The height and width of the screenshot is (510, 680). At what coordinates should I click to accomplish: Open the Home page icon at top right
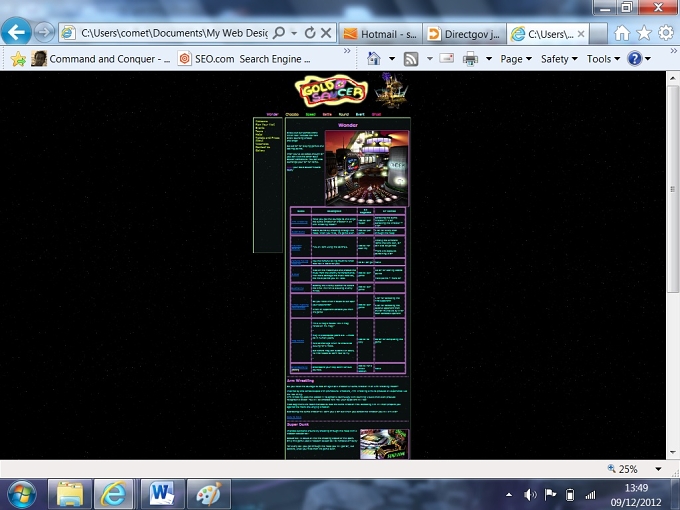tap(622, 33)
